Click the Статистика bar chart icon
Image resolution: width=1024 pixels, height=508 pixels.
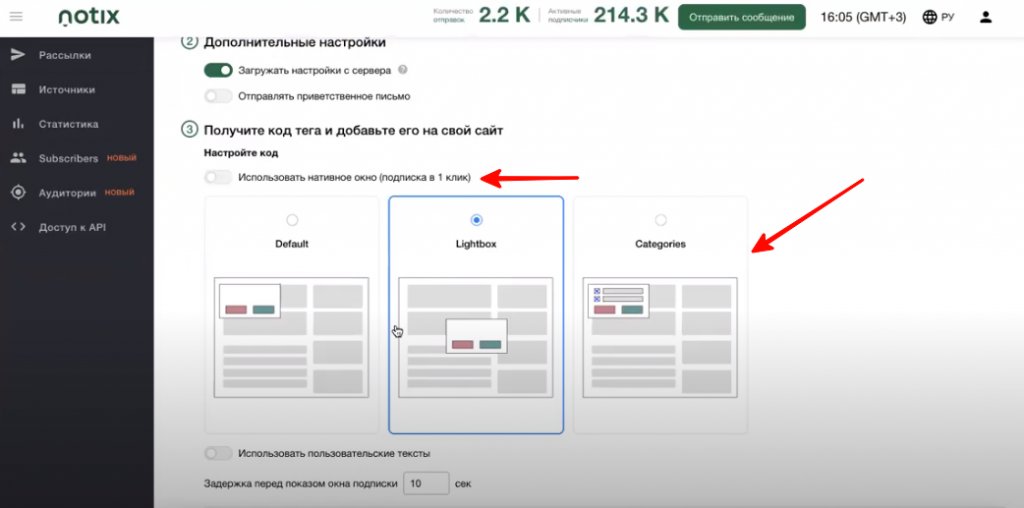pyautogui.click(x=17, y=124)
